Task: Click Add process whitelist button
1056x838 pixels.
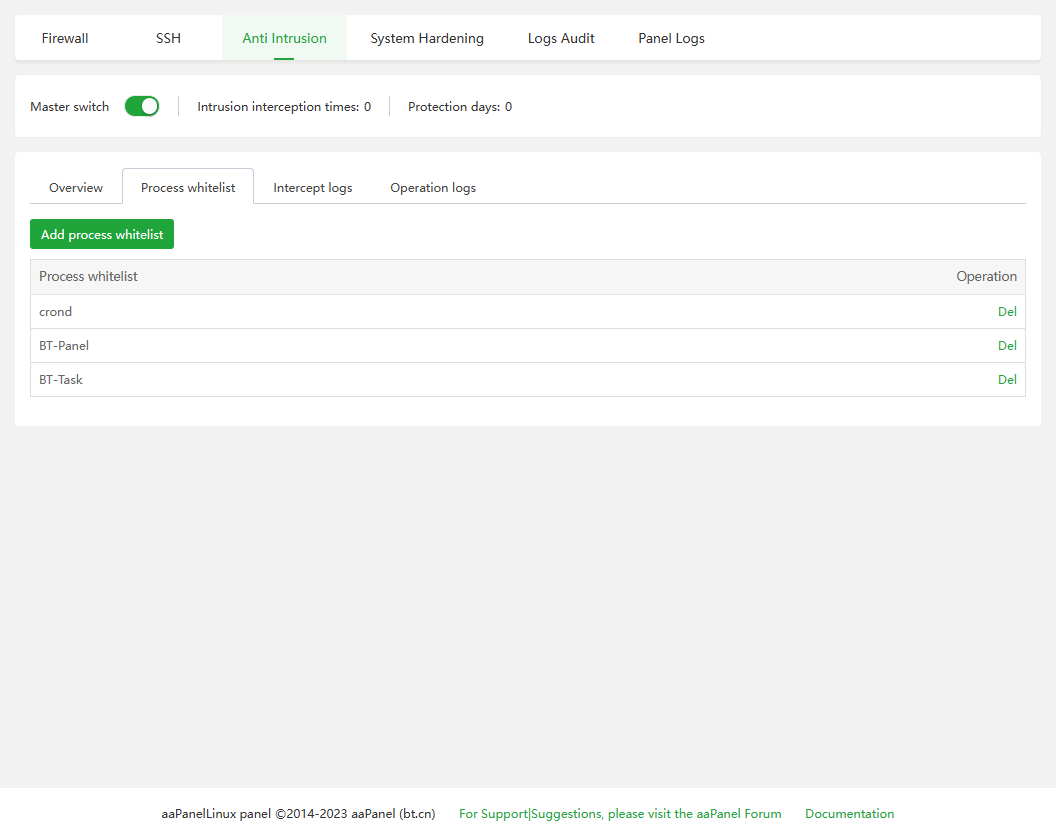Action: (102, 234)
